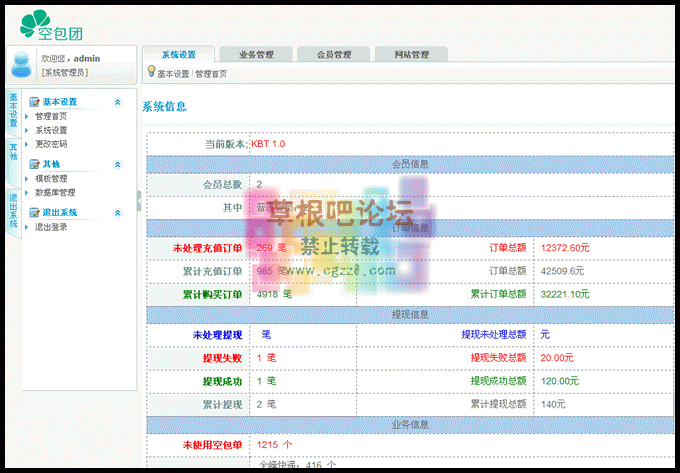
Task: Click the 管理首页 breadcrumb link
Action: 211,74
